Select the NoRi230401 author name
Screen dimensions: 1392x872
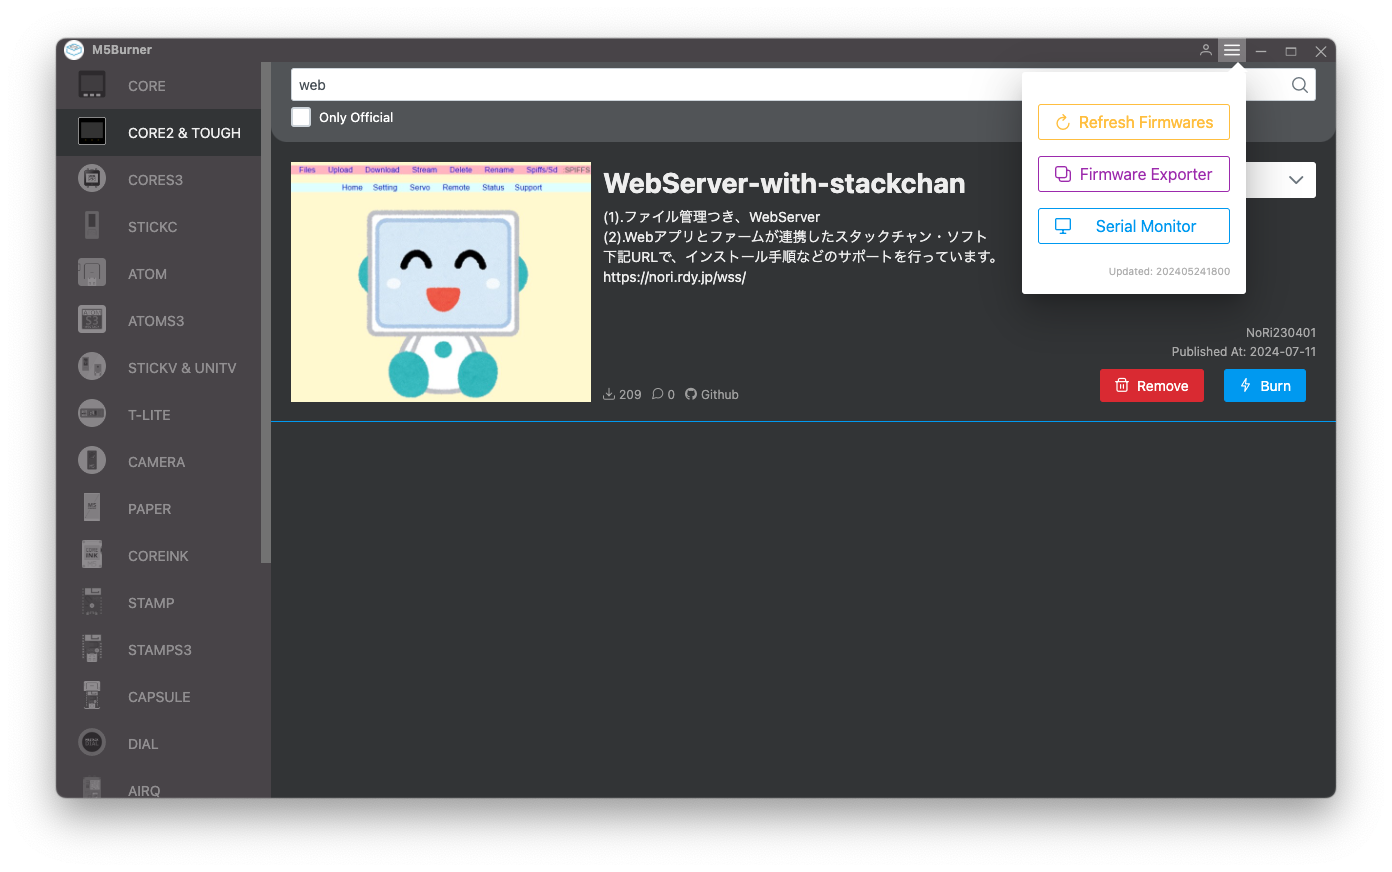pos(1281,332)
